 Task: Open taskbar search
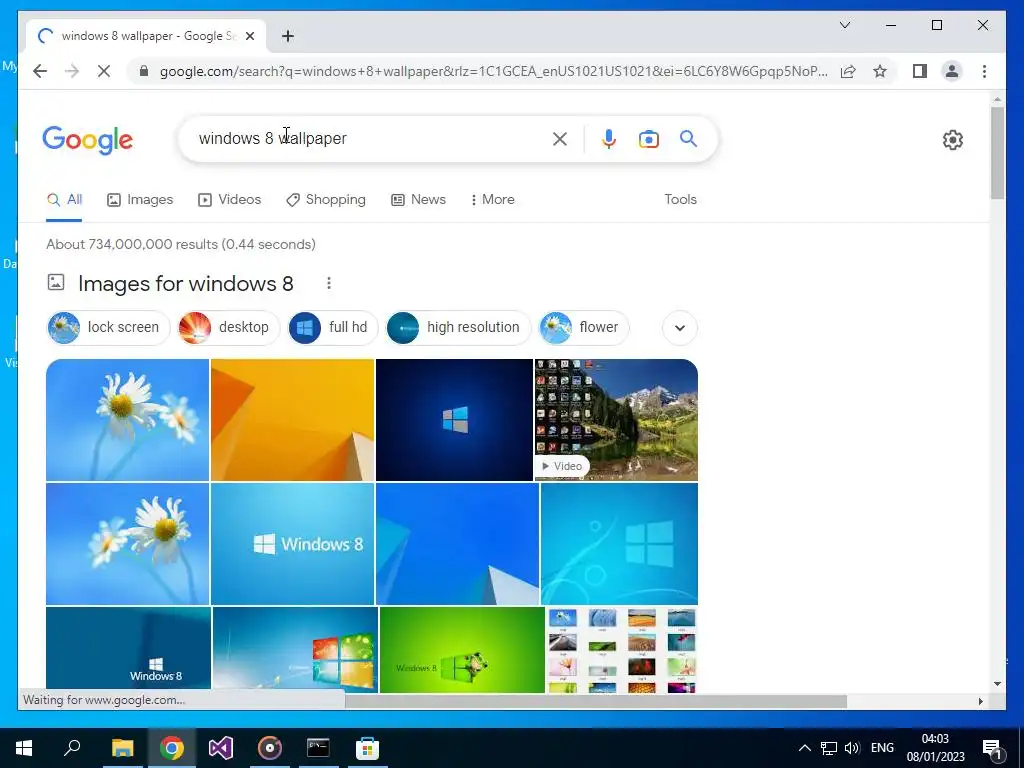(72, 748)
